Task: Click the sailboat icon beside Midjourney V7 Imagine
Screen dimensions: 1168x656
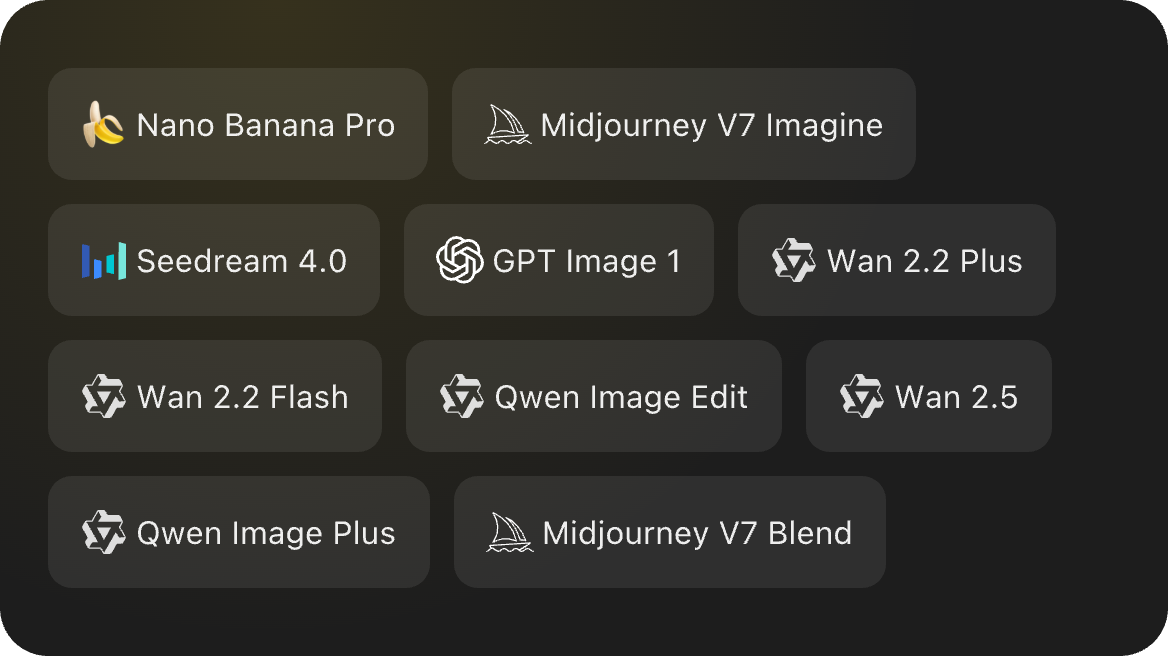Action: pyautogui.click(x=506, y=124)
